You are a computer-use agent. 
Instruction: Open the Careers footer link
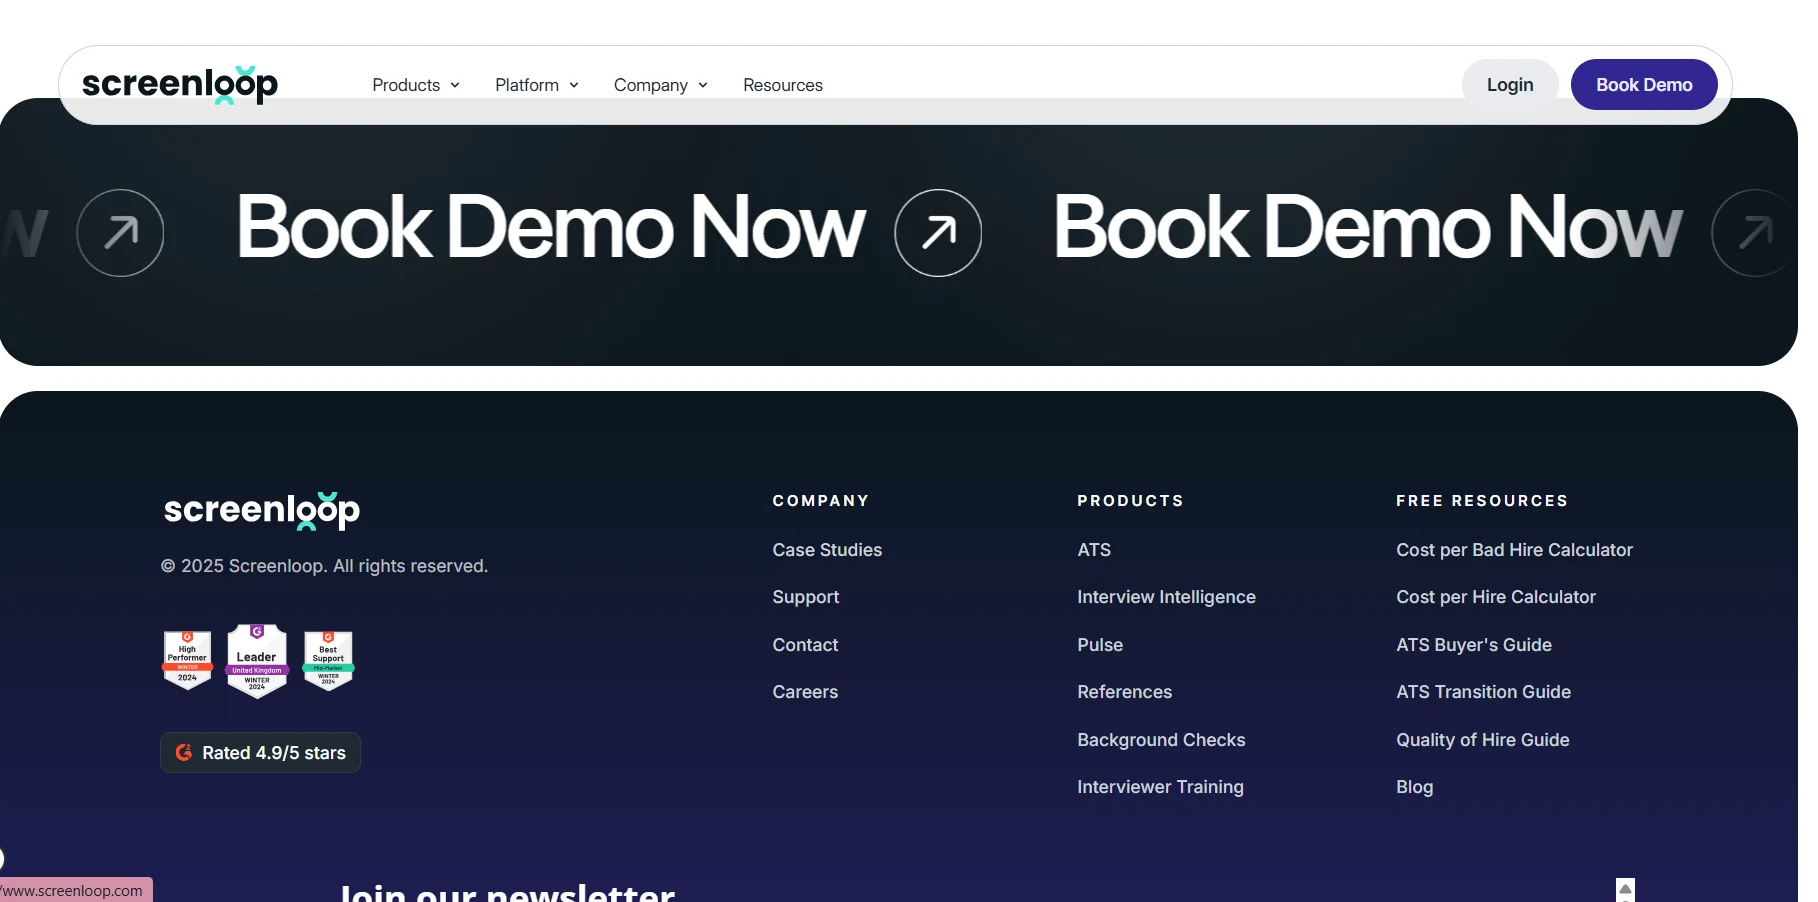[805, 692]
